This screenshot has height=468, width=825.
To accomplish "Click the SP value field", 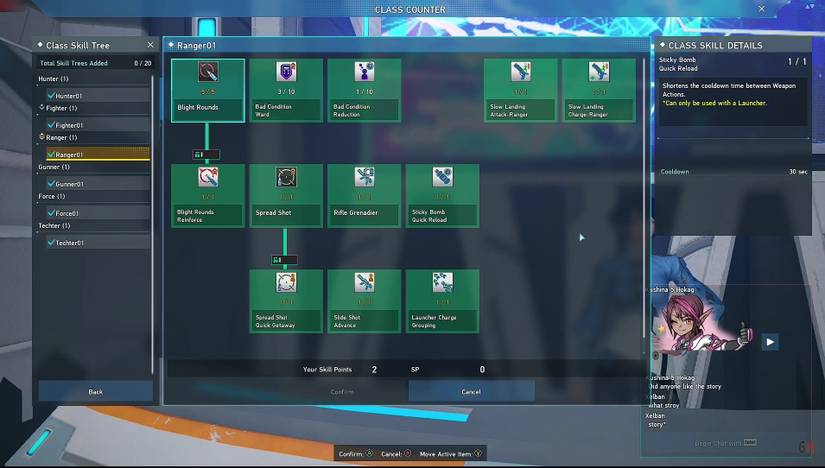I will [x=482, y=370].
